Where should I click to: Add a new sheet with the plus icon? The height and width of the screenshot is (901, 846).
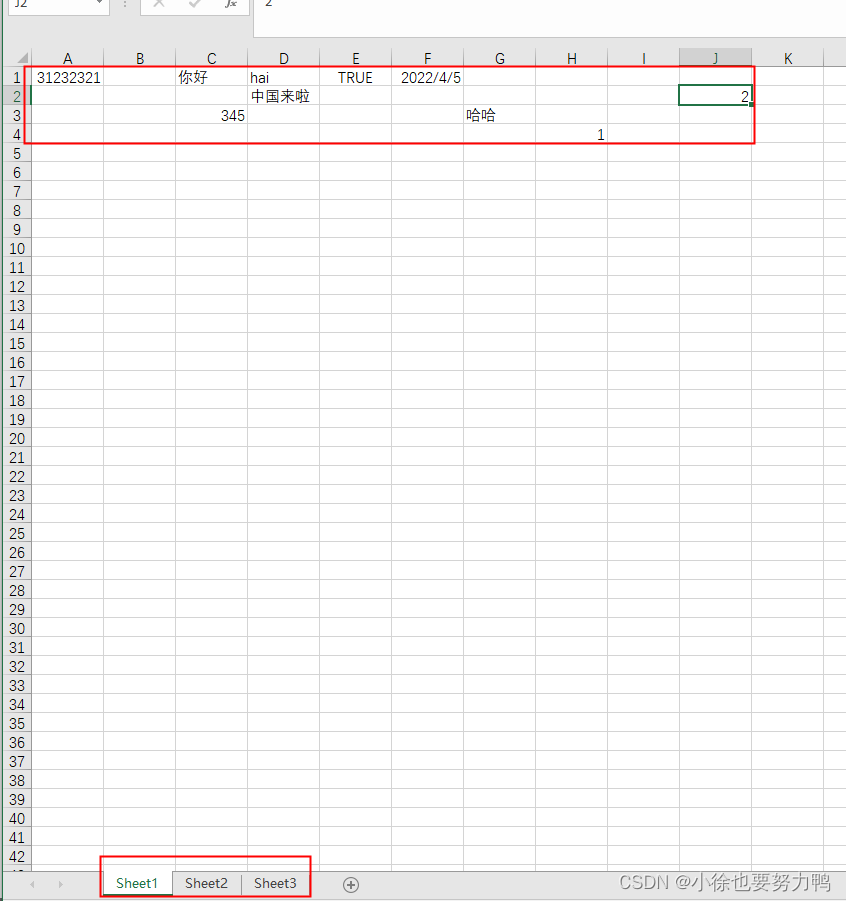click(351, 884)
